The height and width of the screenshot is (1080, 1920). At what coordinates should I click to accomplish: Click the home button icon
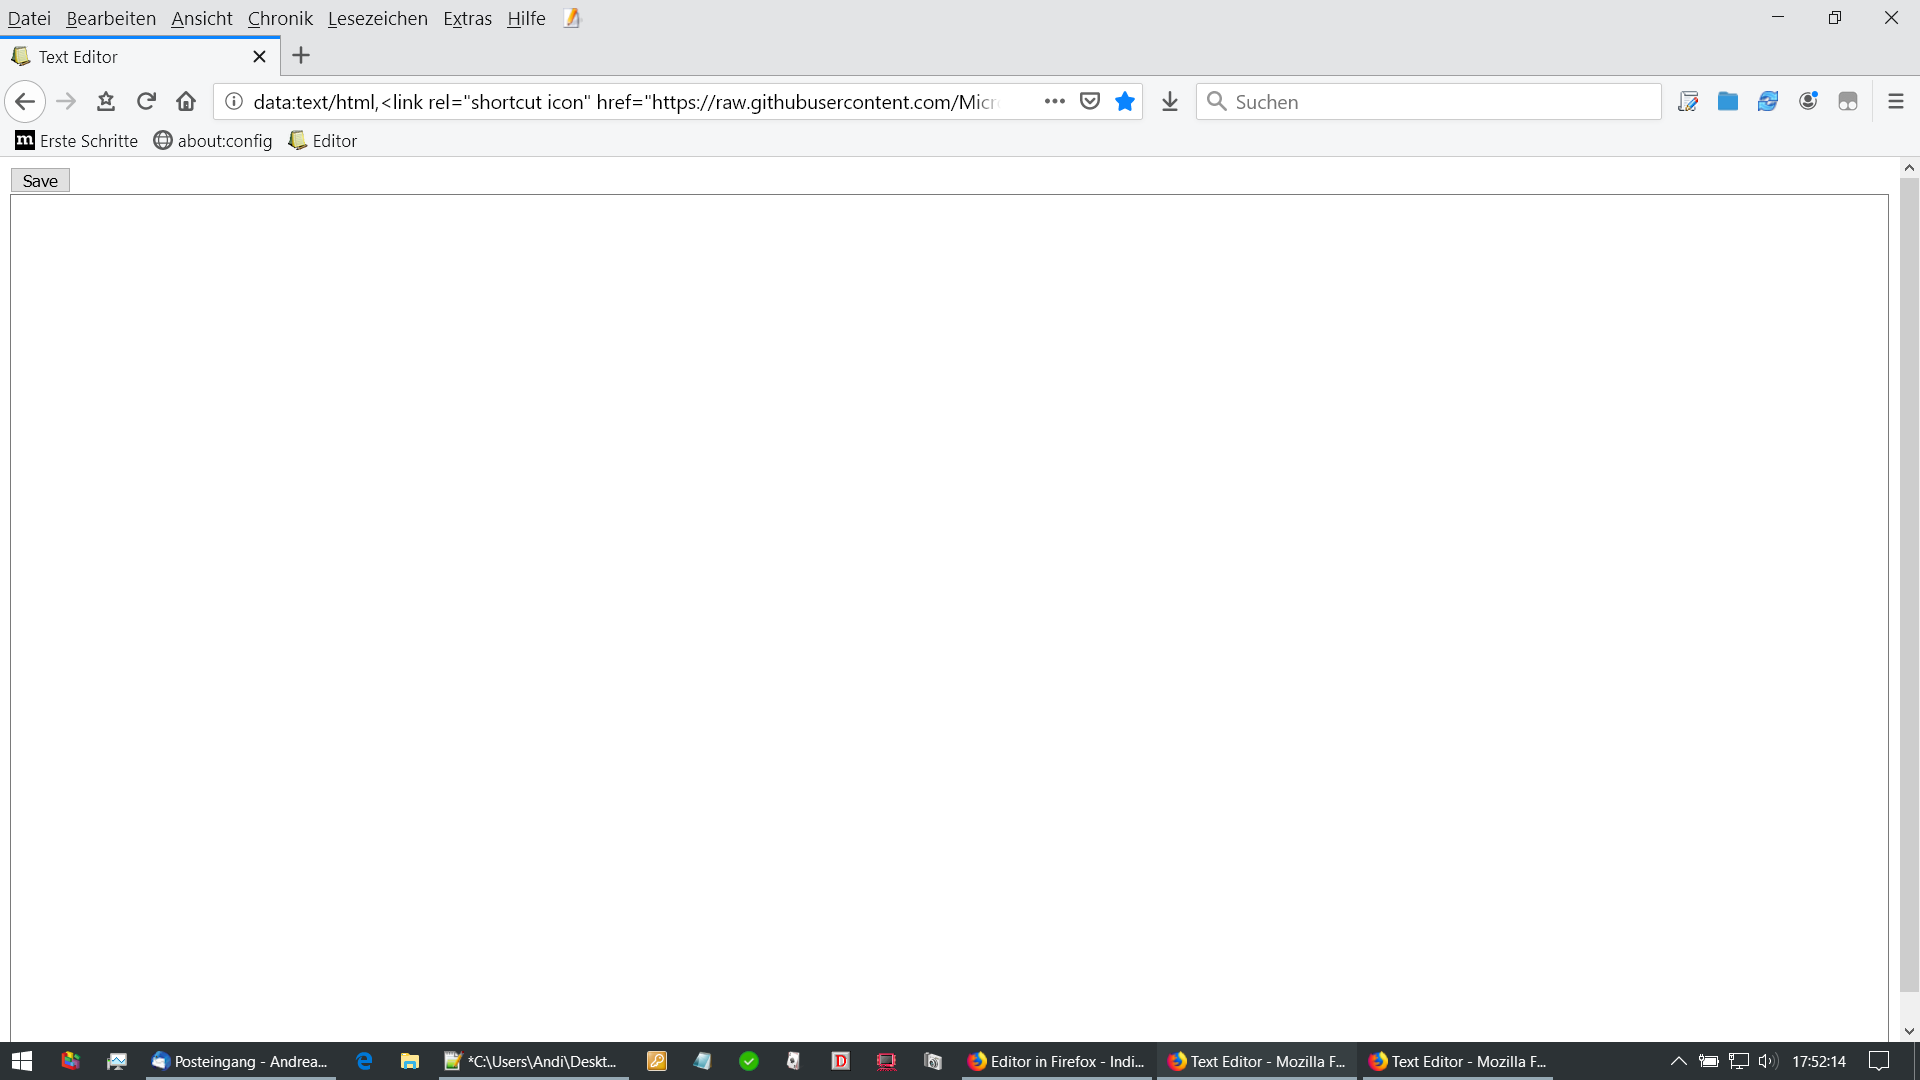[186, 101]
